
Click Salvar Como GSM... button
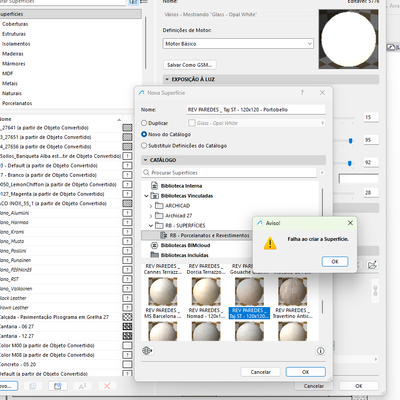pyautogui.click(x=190, y=65)
